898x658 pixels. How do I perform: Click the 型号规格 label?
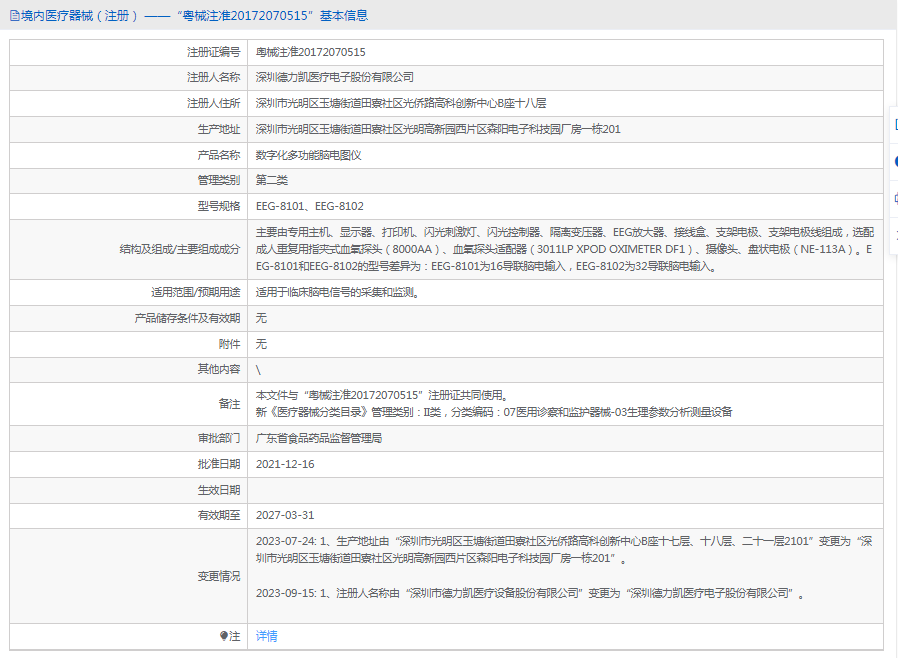[219, 206]
